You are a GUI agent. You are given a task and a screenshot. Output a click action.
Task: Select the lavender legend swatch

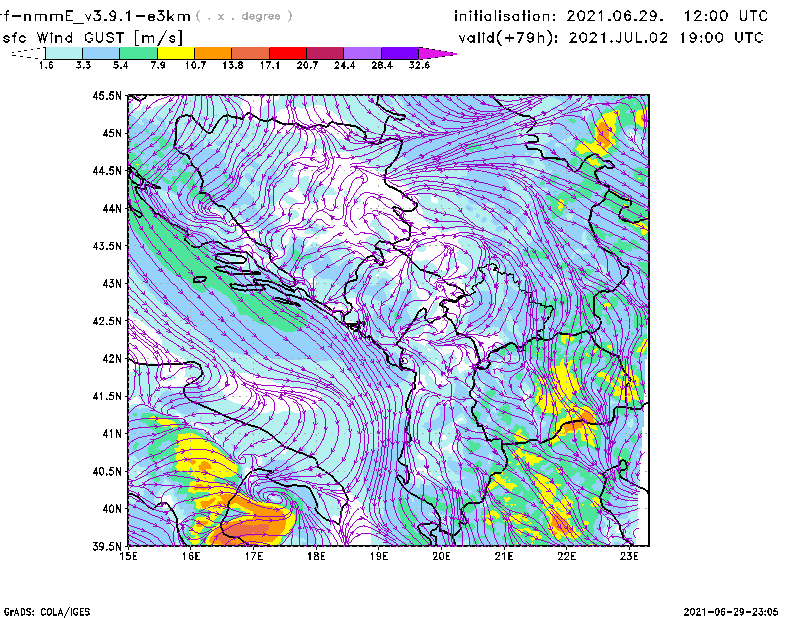coord(363,53)
